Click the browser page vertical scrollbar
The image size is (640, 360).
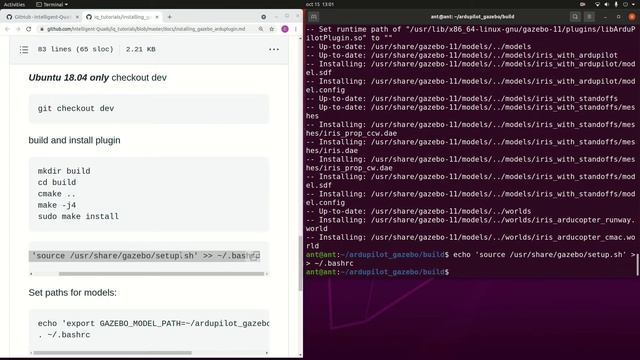pyautogui.click(x=300, y=263)
